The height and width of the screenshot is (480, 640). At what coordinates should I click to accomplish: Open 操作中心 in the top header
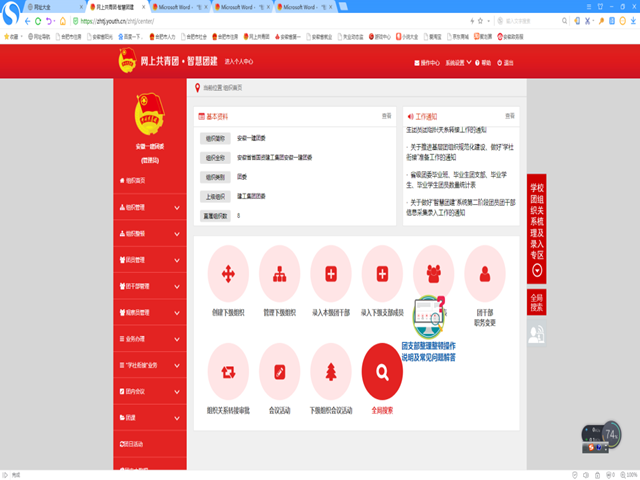pyautogui.click(x=427, y=63)
